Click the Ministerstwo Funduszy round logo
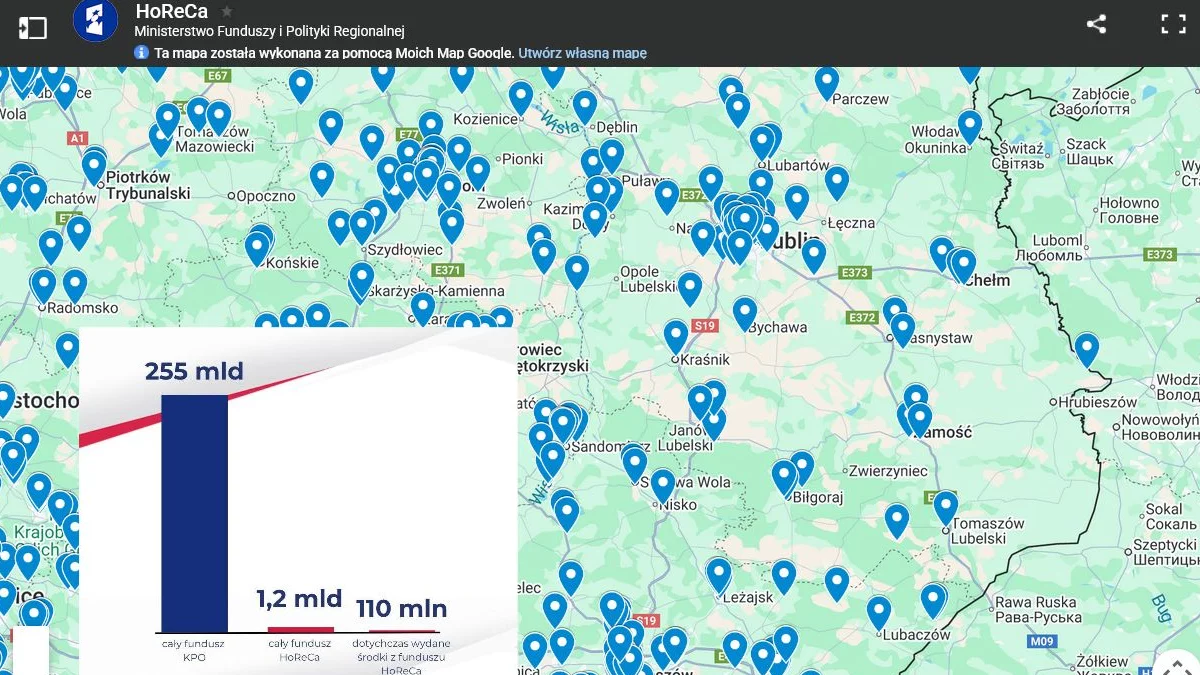 tap(95, 21)
